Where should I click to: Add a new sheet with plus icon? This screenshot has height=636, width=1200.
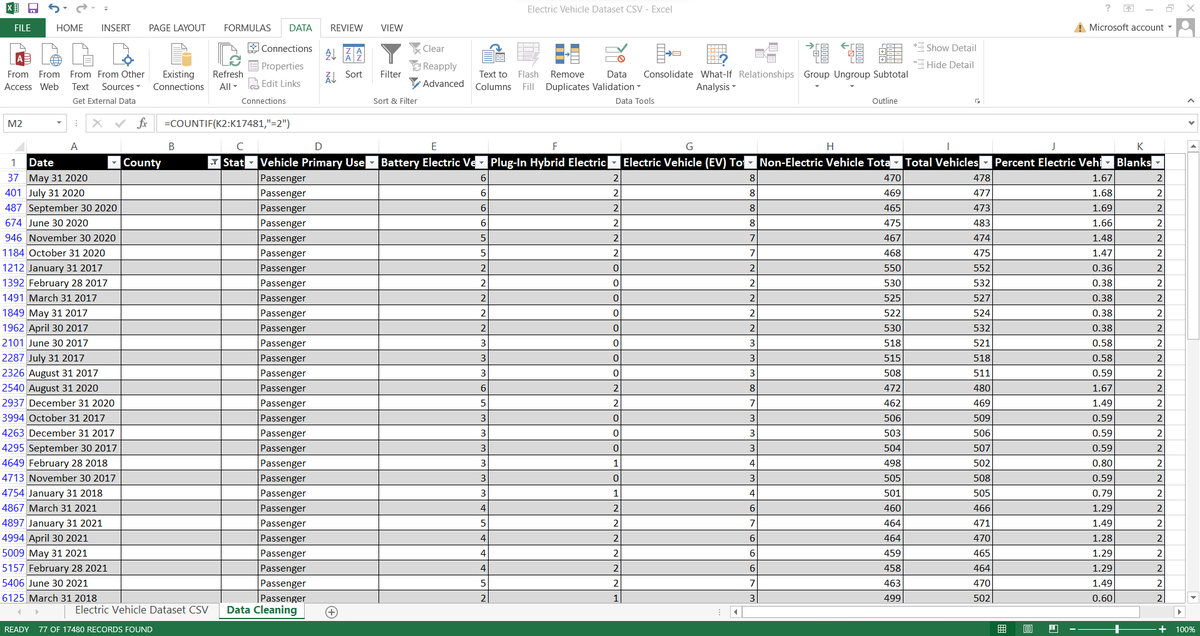(330, 611)
